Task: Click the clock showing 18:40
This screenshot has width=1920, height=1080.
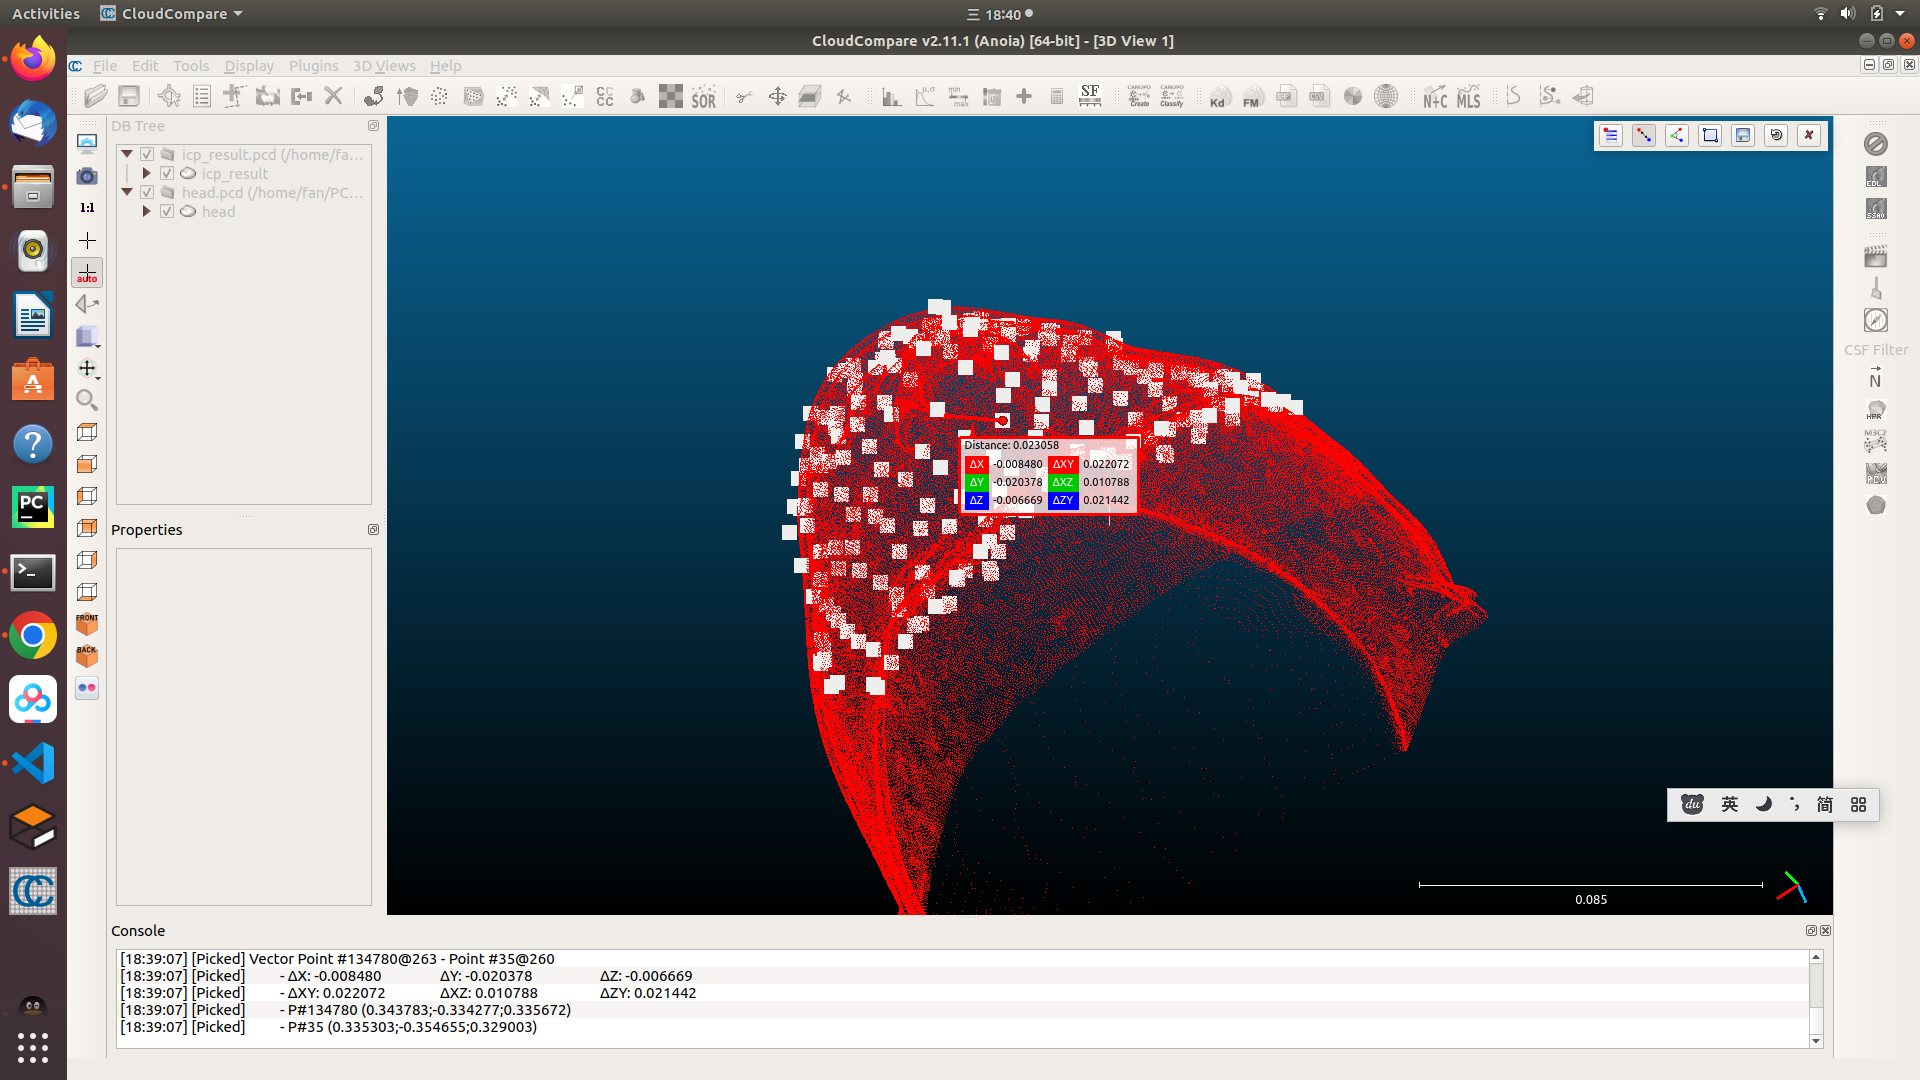Action: tap(1003, 14)
